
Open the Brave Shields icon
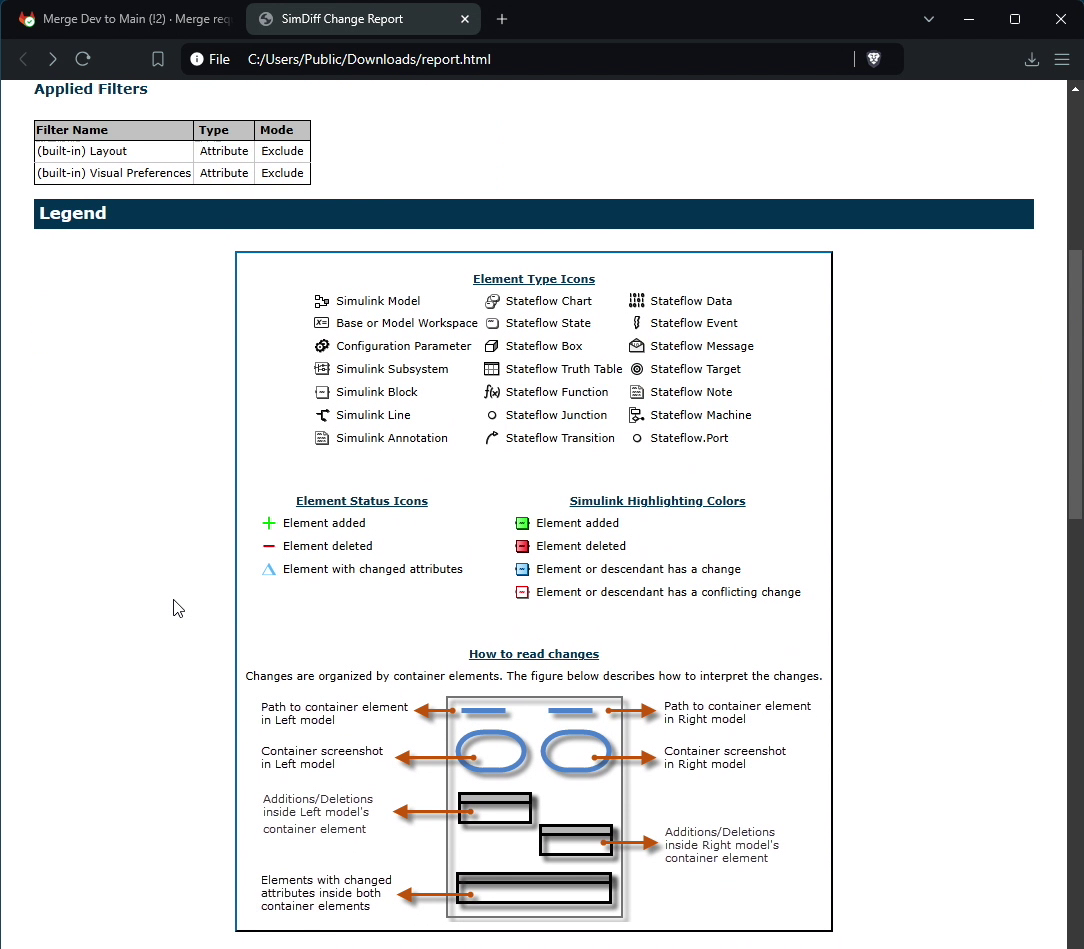pyautogui.click(x=874, y=59)
